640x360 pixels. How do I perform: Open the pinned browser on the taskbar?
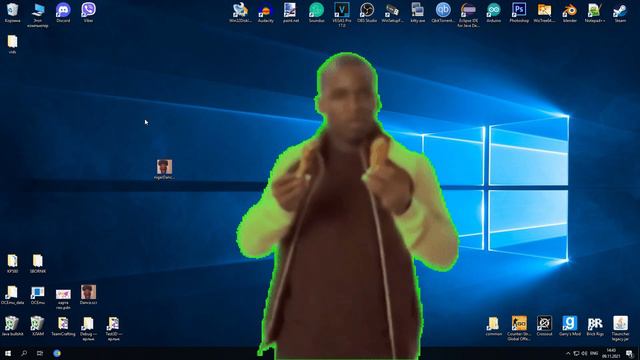pos(57,353)
